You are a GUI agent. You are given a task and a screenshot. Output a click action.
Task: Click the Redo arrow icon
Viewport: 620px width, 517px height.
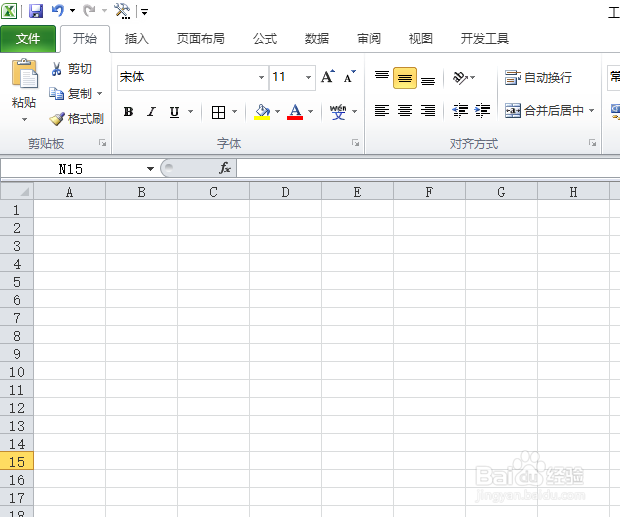pos(89,11)
